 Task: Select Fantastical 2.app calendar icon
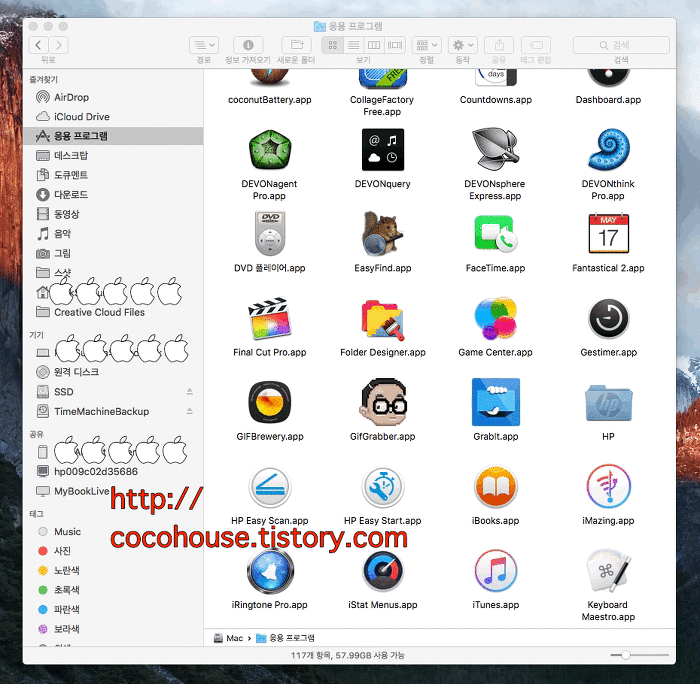[608, 234]
